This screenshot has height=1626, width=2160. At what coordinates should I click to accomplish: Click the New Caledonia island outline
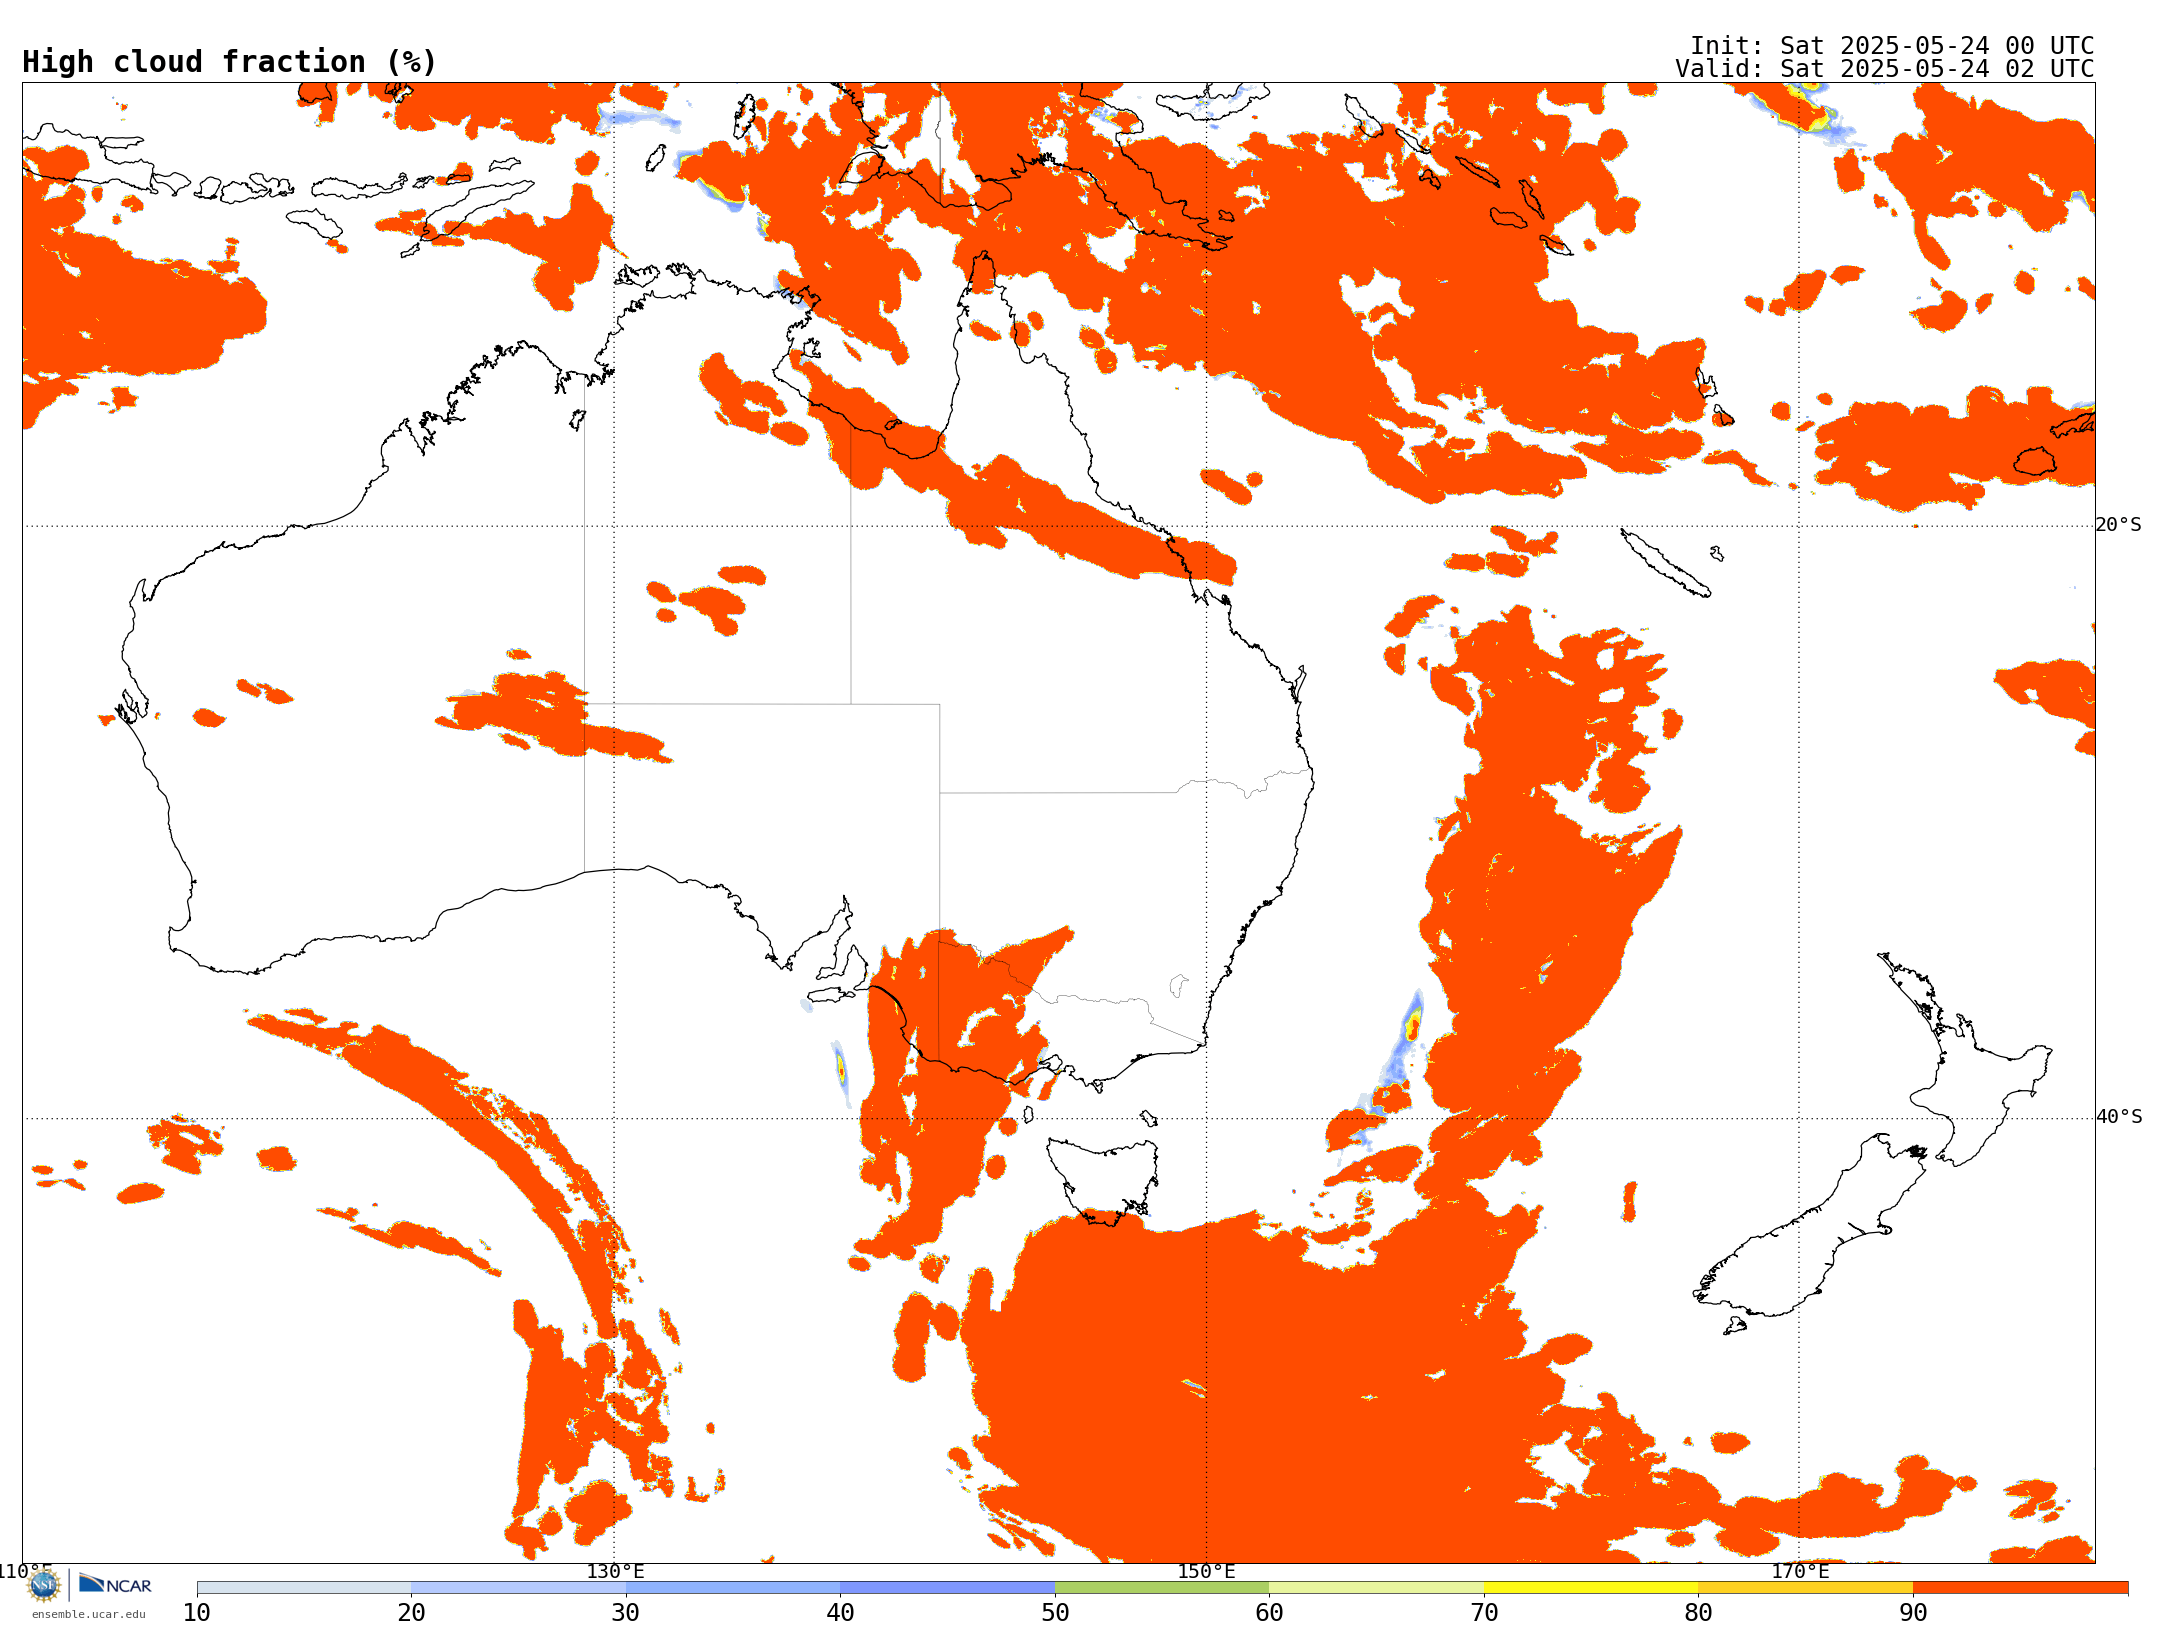(1665, 562)
